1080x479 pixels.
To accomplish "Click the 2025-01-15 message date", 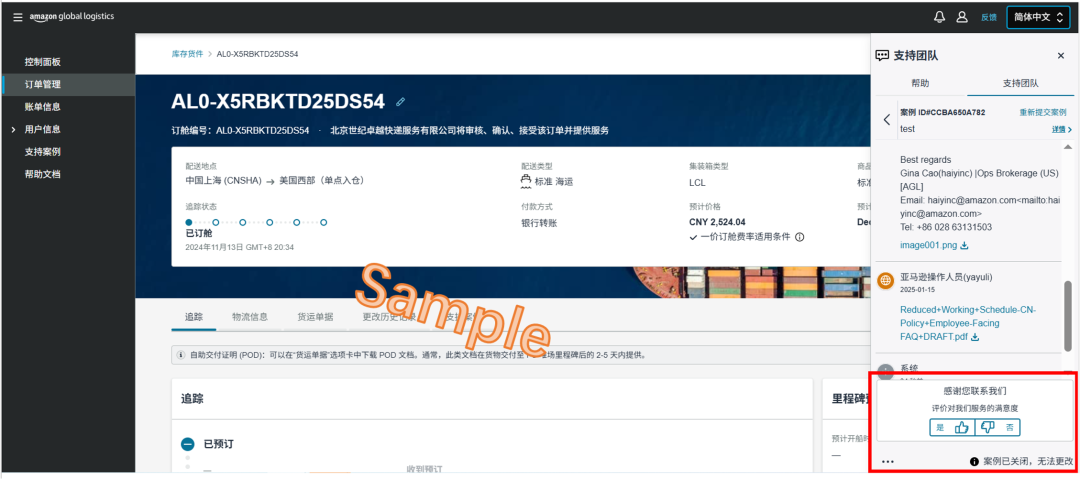I will tap(917, 290).
